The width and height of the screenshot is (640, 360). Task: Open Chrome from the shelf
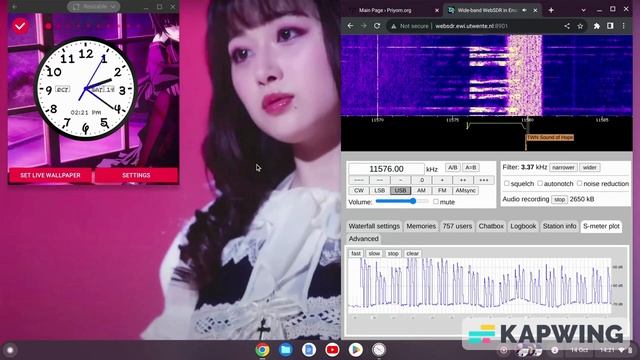pyautogui.click(x=262, y=350)
